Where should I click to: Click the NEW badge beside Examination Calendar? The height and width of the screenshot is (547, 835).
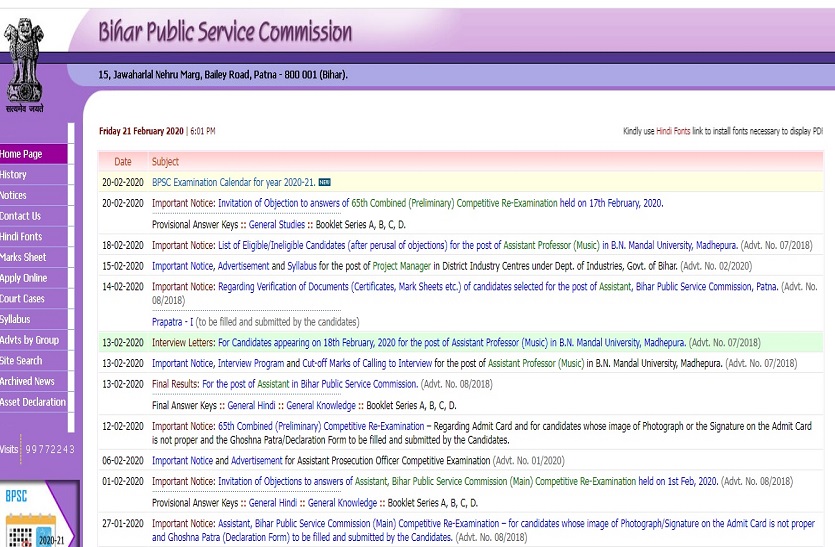324,183
